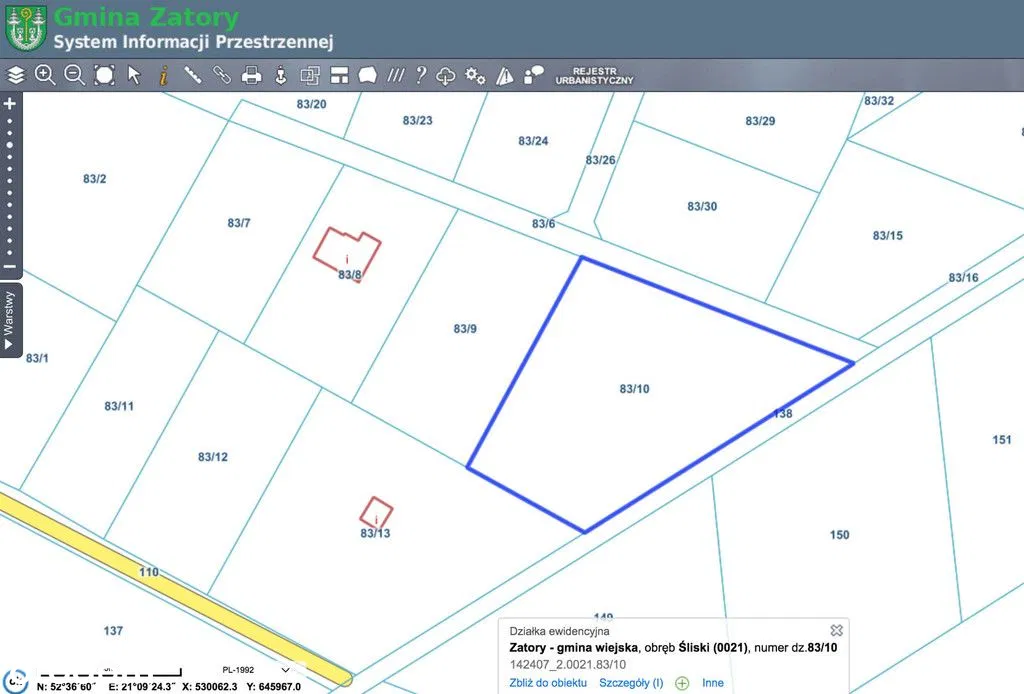
Task: Activate the object information 'i' tool
Action: [x=163, y=75]
